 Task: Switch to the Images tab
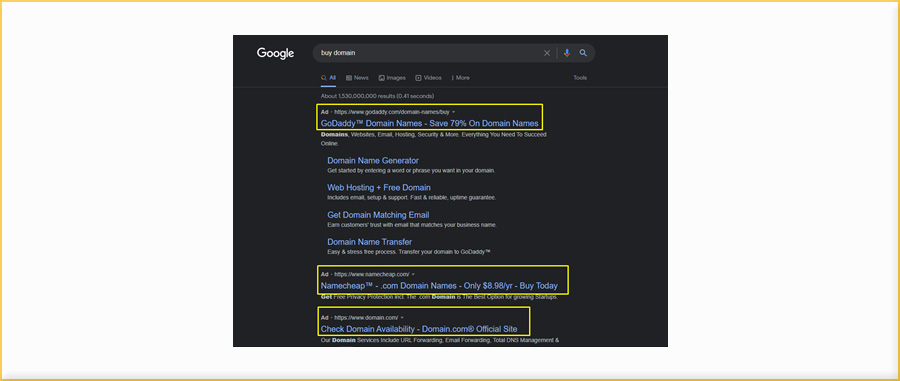392,77
